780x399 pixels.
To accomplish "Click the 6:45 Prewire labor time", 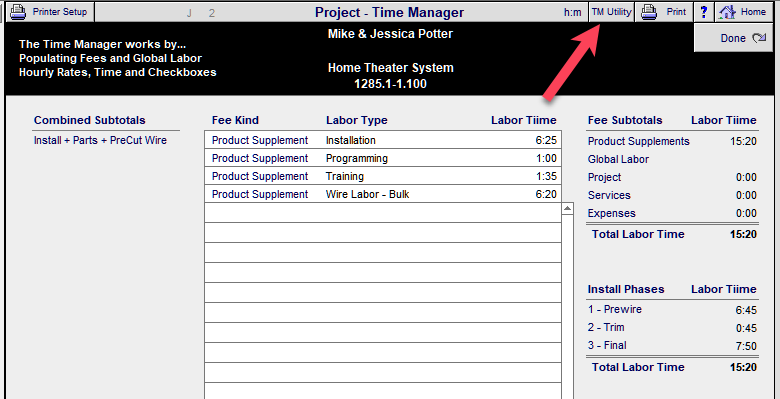I will coord(746,310).
